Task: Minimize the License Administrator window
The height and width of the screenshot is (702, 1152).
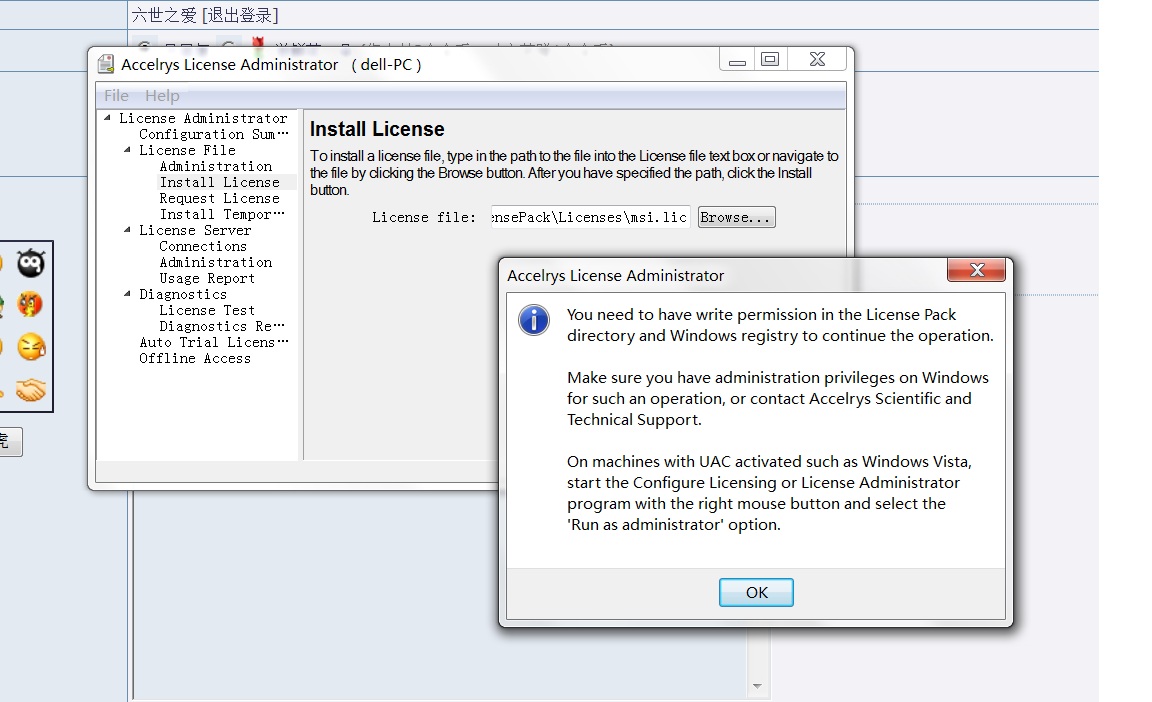Action: [737, 61]
